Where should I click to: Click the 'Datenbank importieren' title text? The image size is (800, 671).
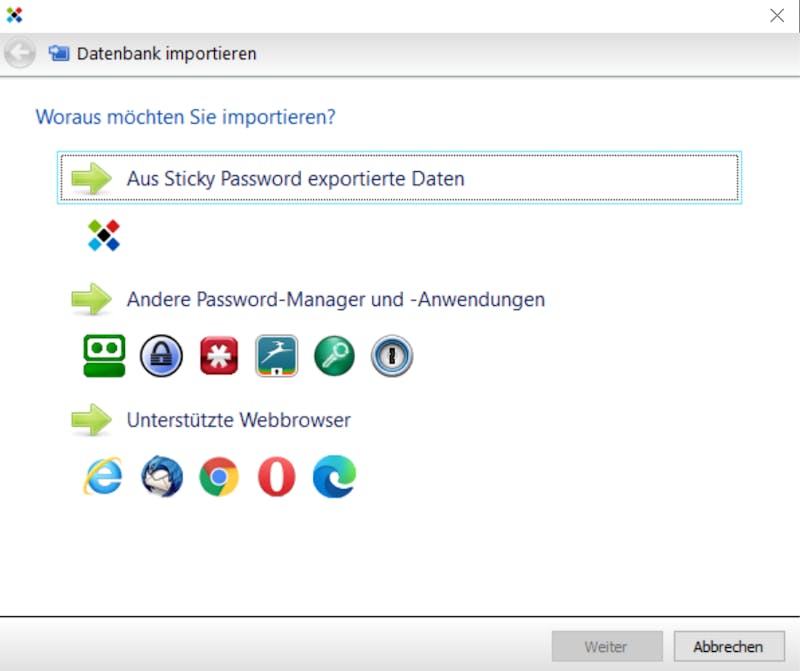click(166, 54)
